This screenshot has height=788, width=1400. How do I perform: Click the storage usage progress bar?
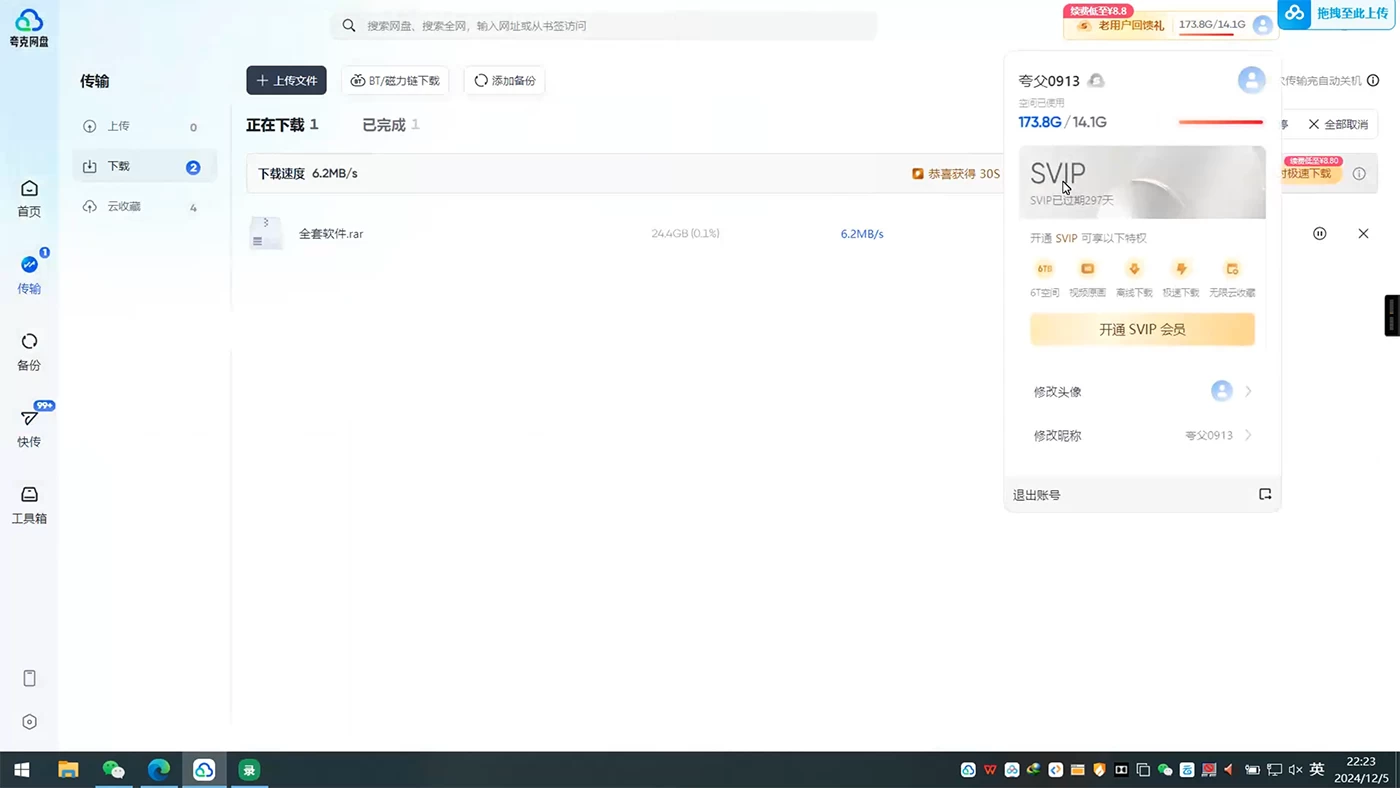tap(1220, 121)
